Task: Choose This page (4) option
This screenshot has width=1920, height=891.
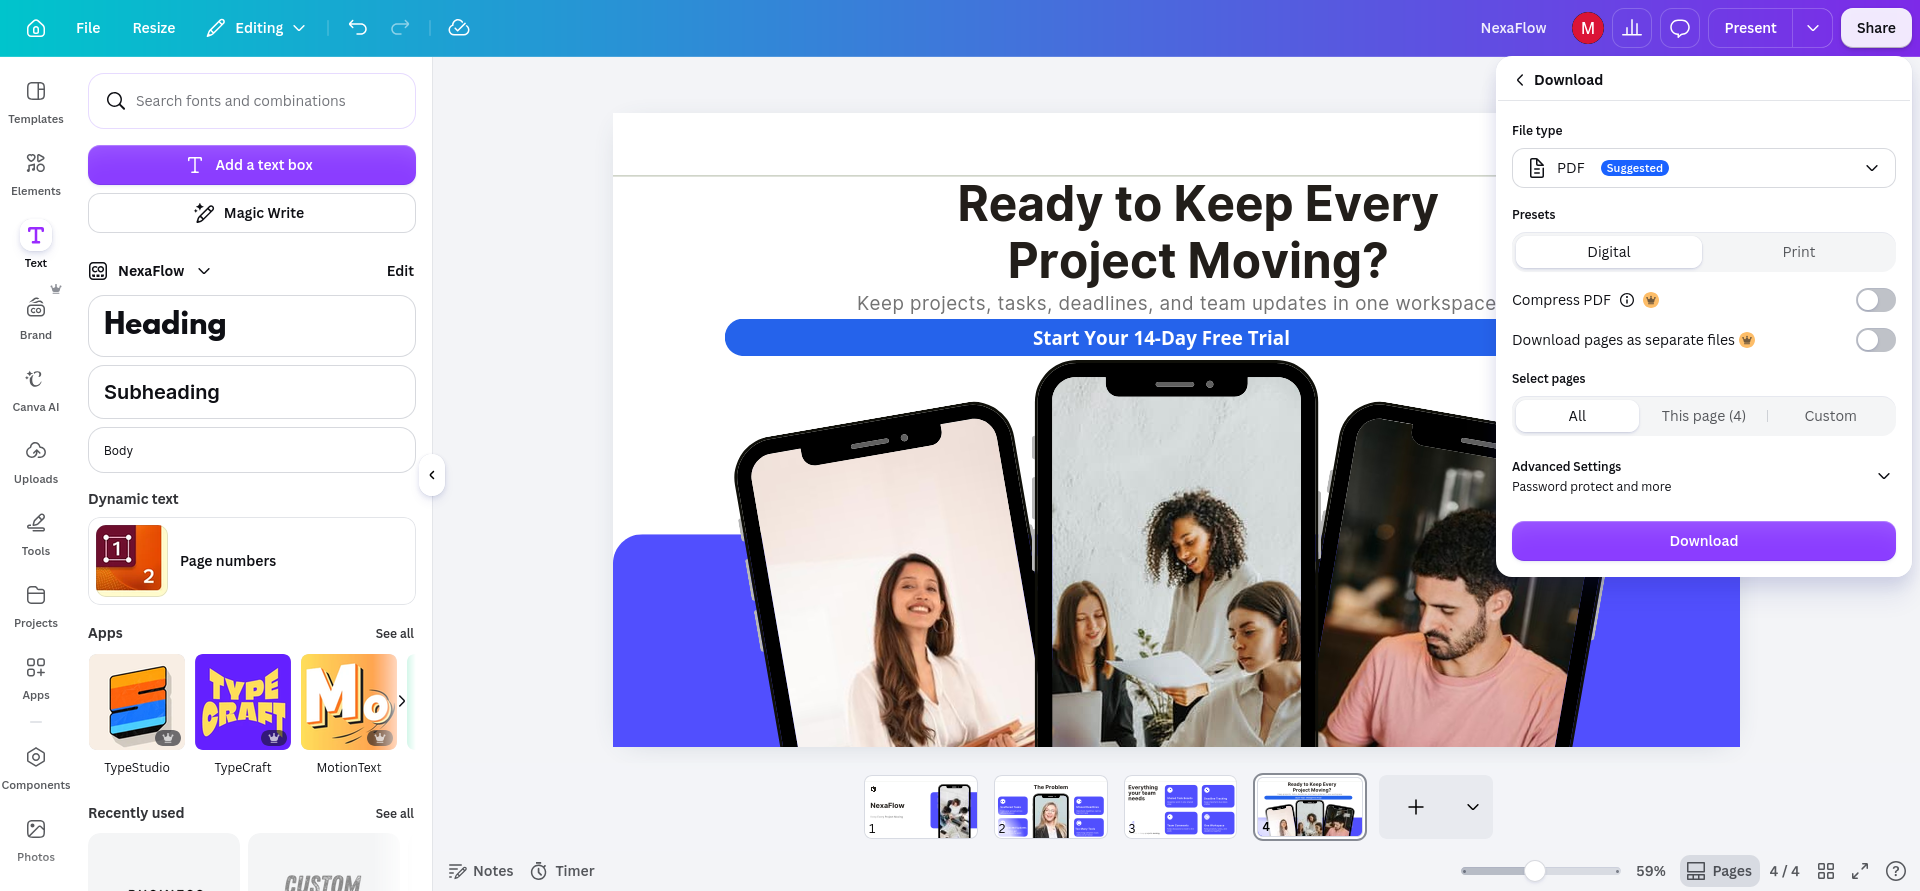Action: [1703, 416]
